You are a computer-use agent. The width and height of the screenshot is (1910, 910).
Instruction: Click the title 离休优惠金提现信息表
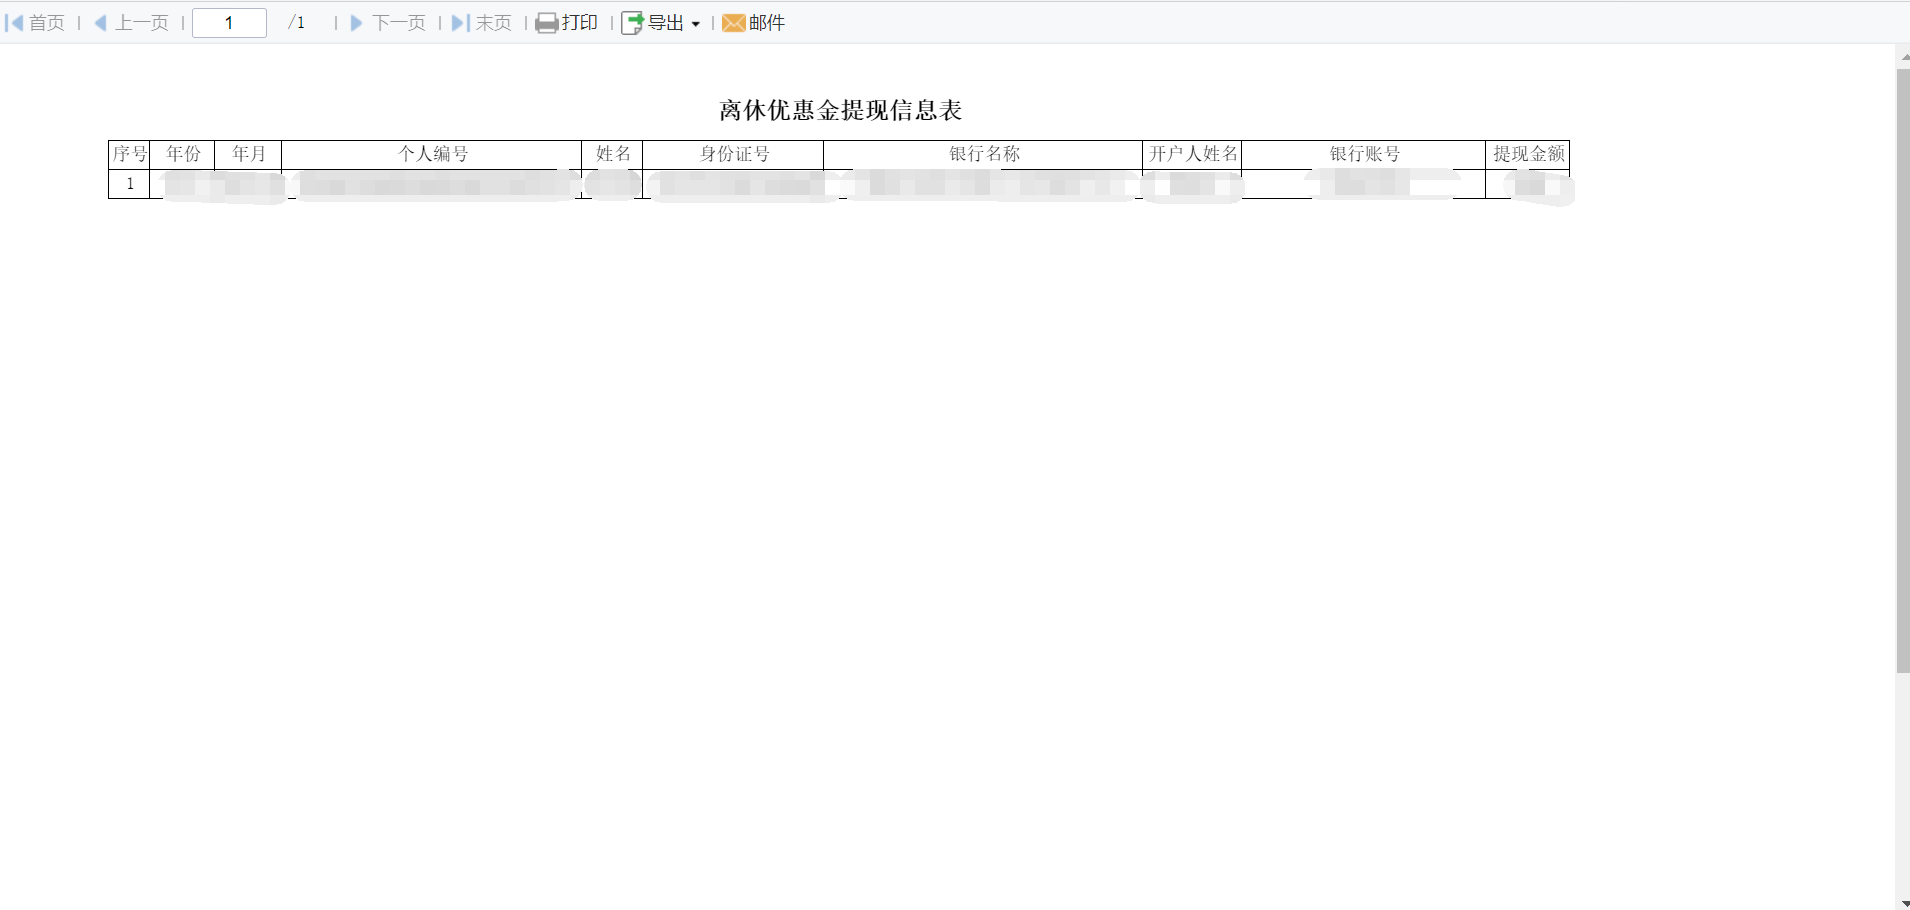coord(840,110)
